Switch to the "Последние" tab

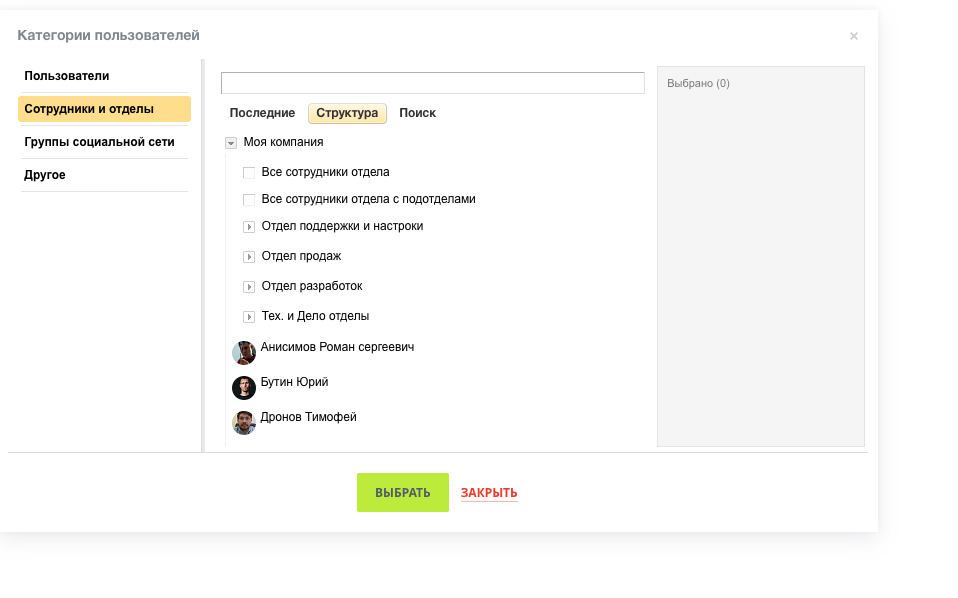tap(262, 113)
